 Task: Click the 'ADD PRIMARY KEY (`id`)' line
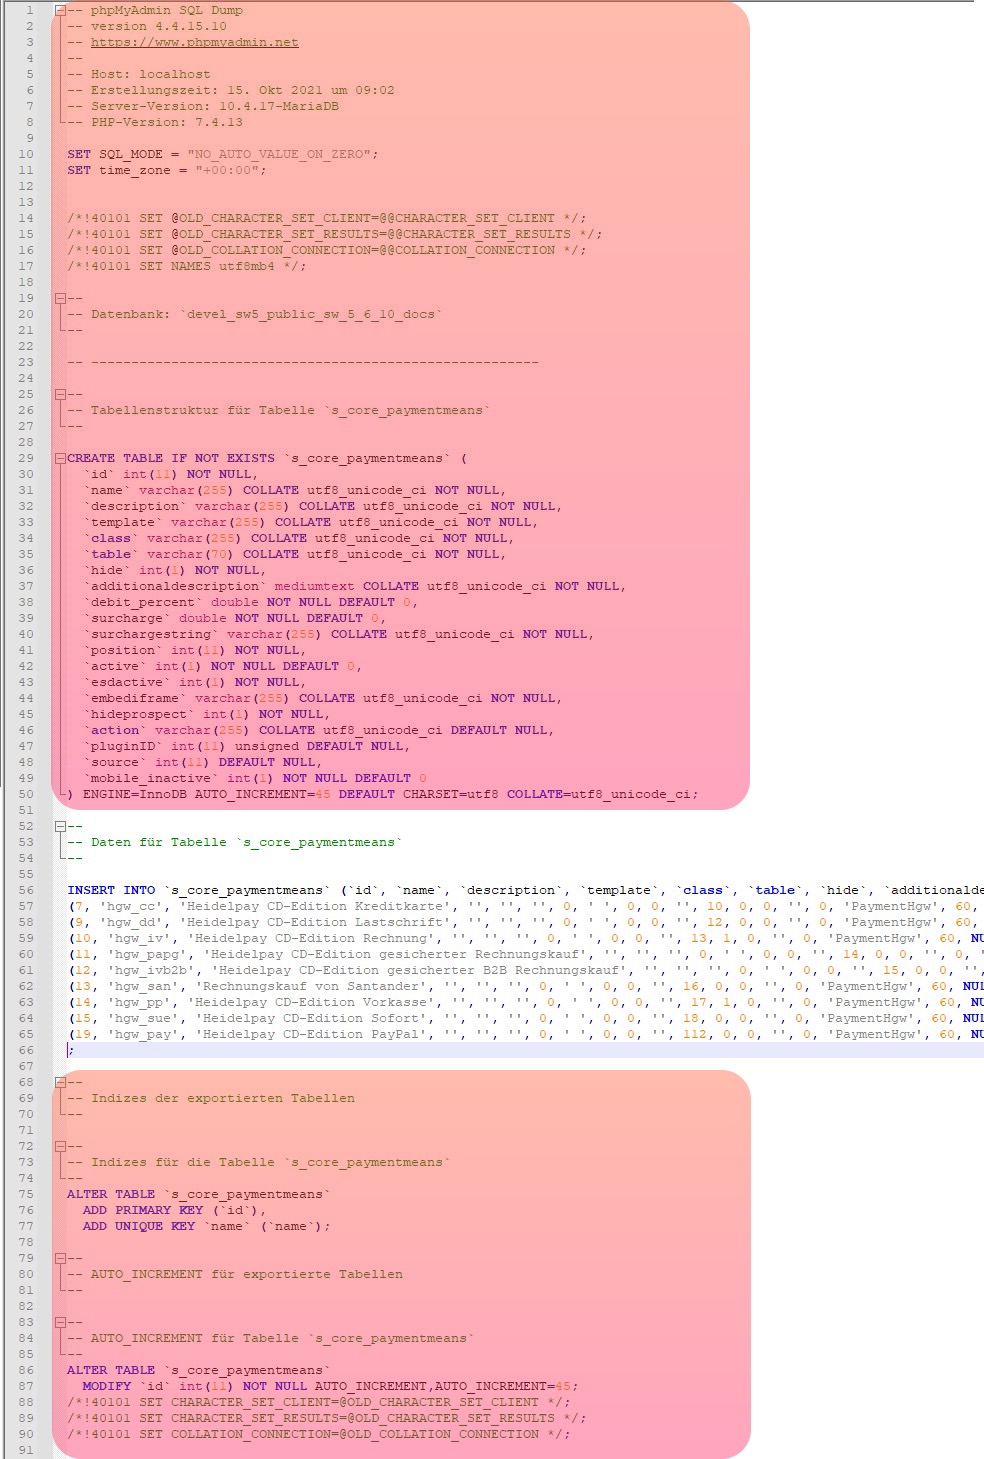pyautogui.click(x=175, y=1210)
